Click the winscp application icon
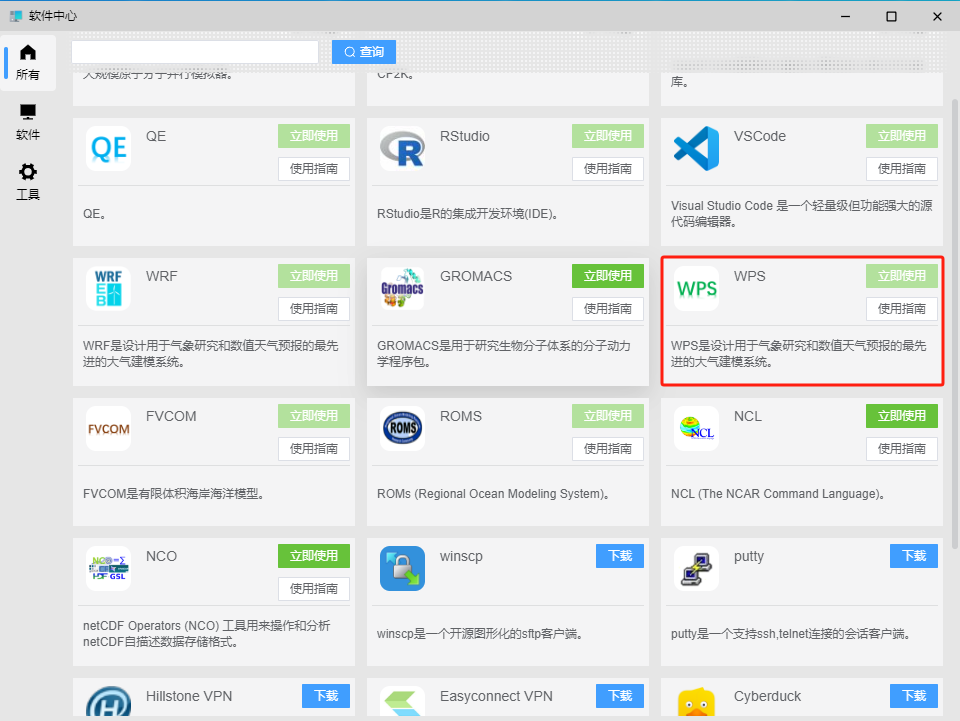Screen dimensions: 960x721 402,569
